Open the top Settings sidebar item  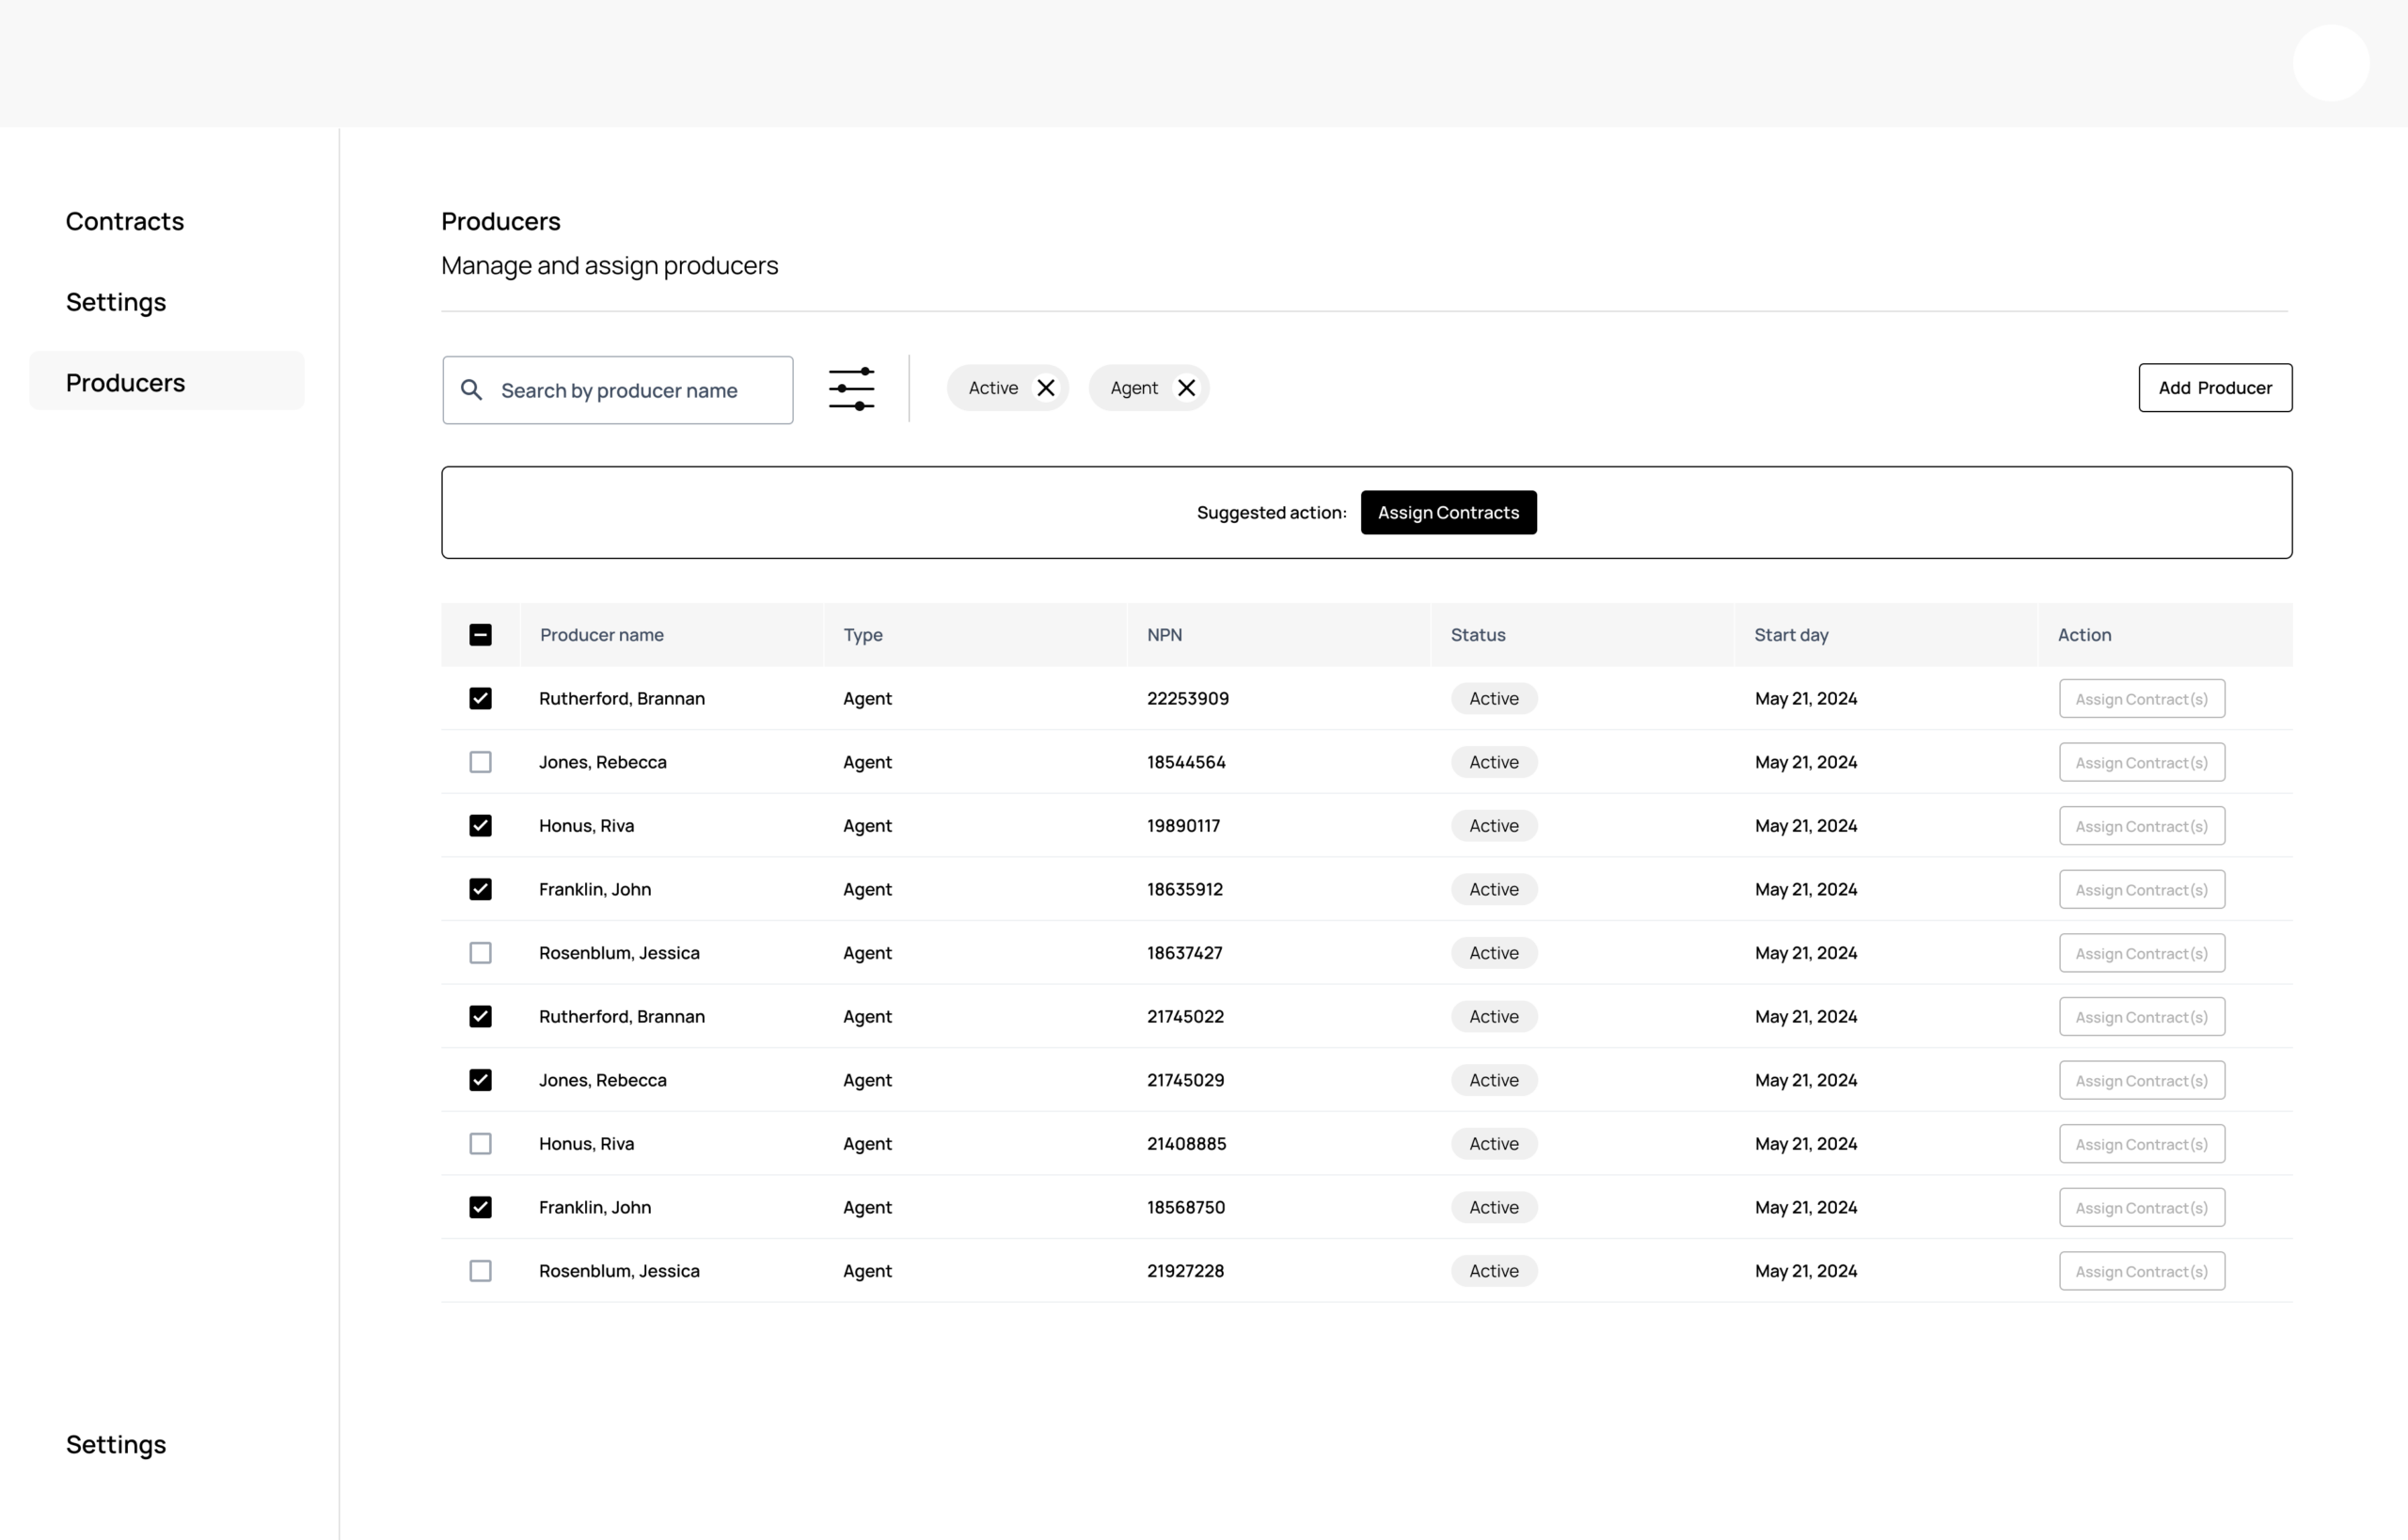pos(116,302)
